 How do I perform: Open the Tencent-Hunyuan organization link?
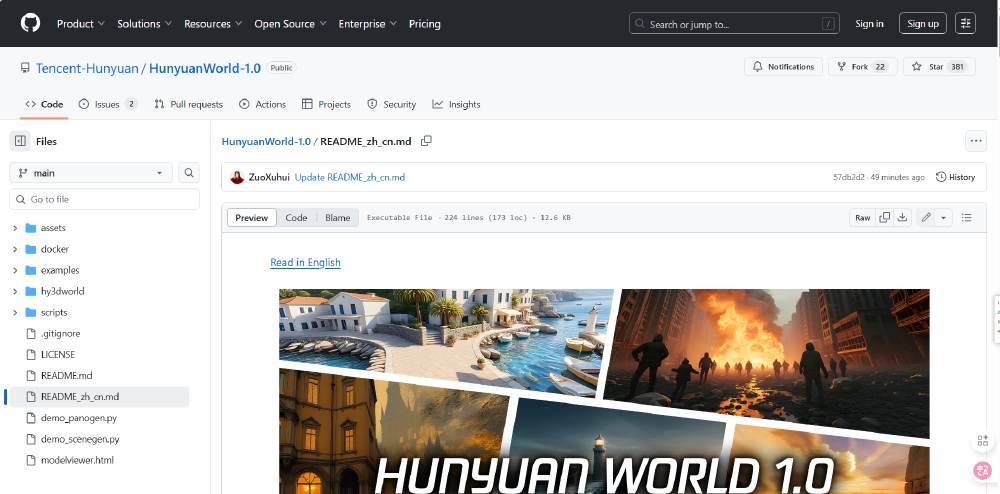(87, 68)
